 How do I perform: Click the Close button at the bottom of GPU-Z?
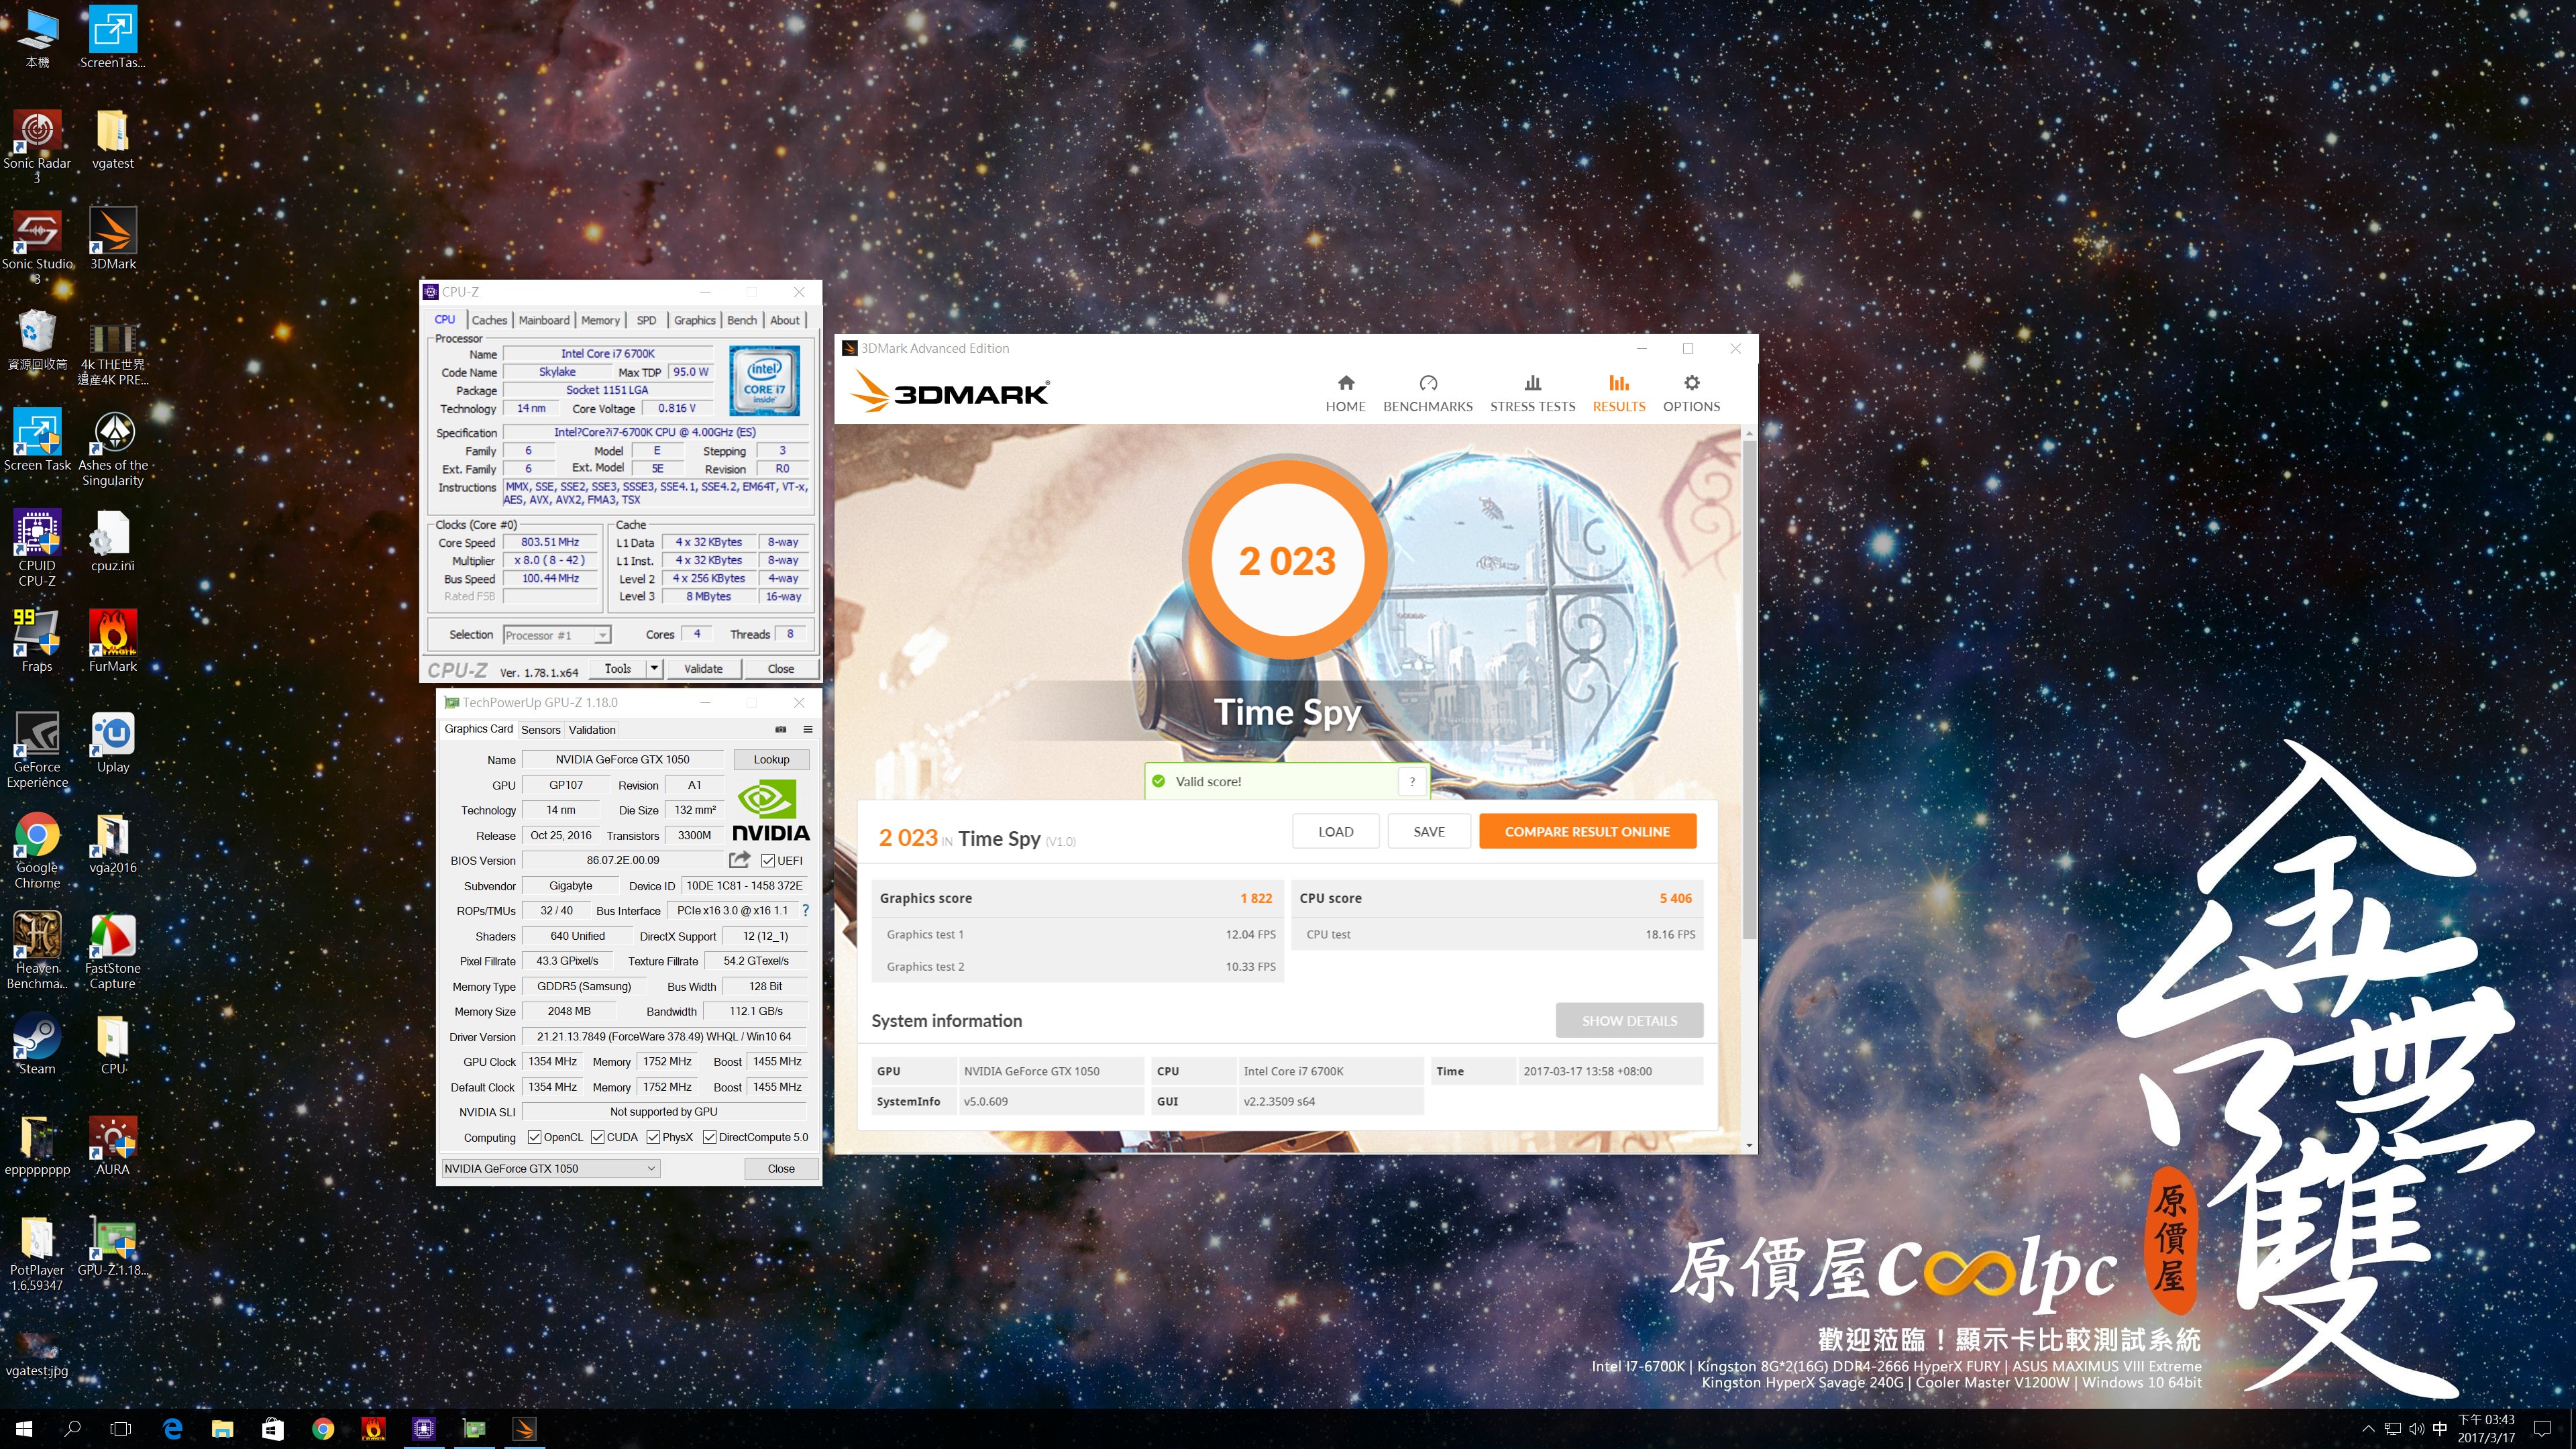coord(781,1168)
